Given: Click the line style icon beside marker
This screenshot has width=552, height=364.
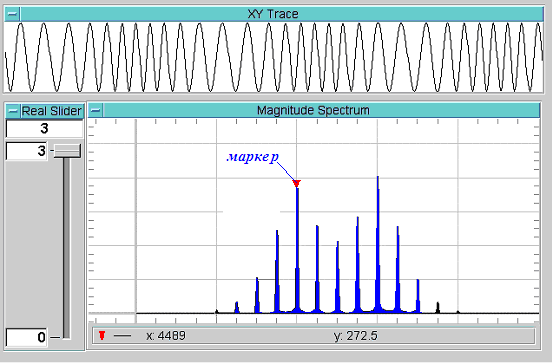Looking at the screenshot, I should 123,336.
